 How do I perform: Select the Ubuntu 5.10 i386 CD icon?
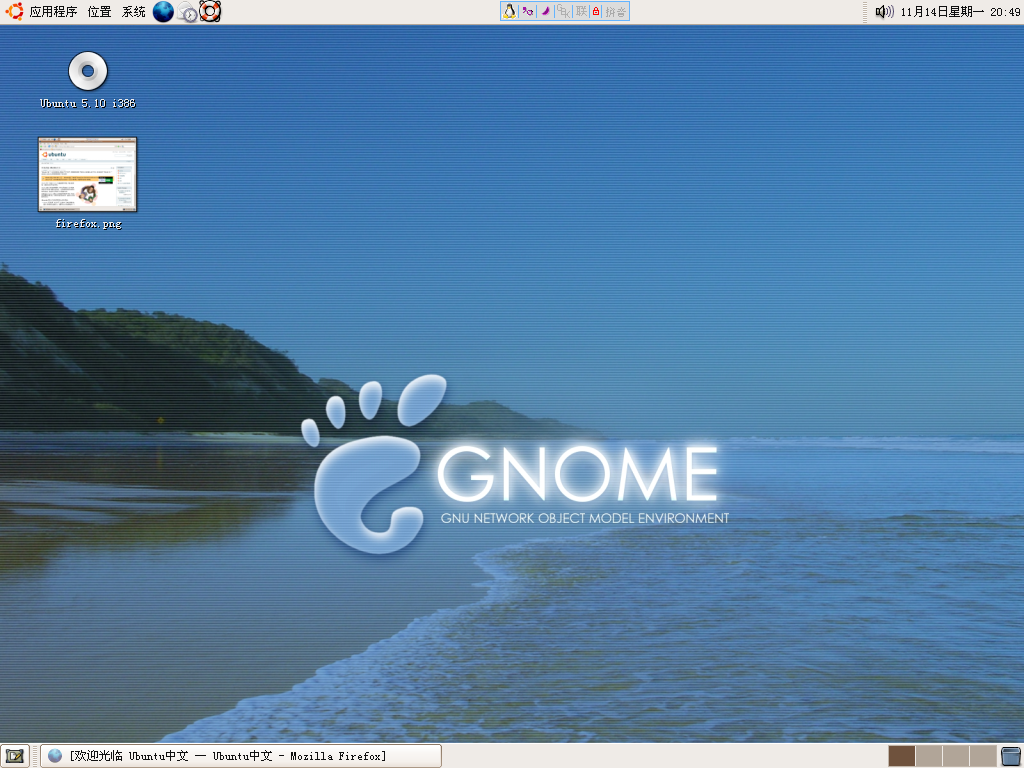[88, 71]
